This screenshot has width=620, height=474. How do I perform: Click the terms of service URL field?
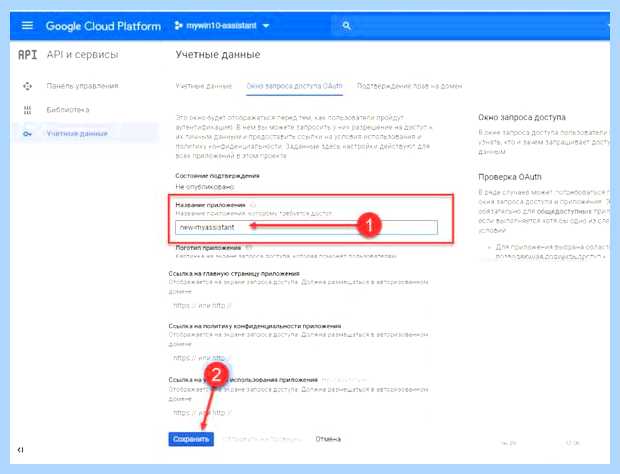pyautogui.click(x=301, y=412)
